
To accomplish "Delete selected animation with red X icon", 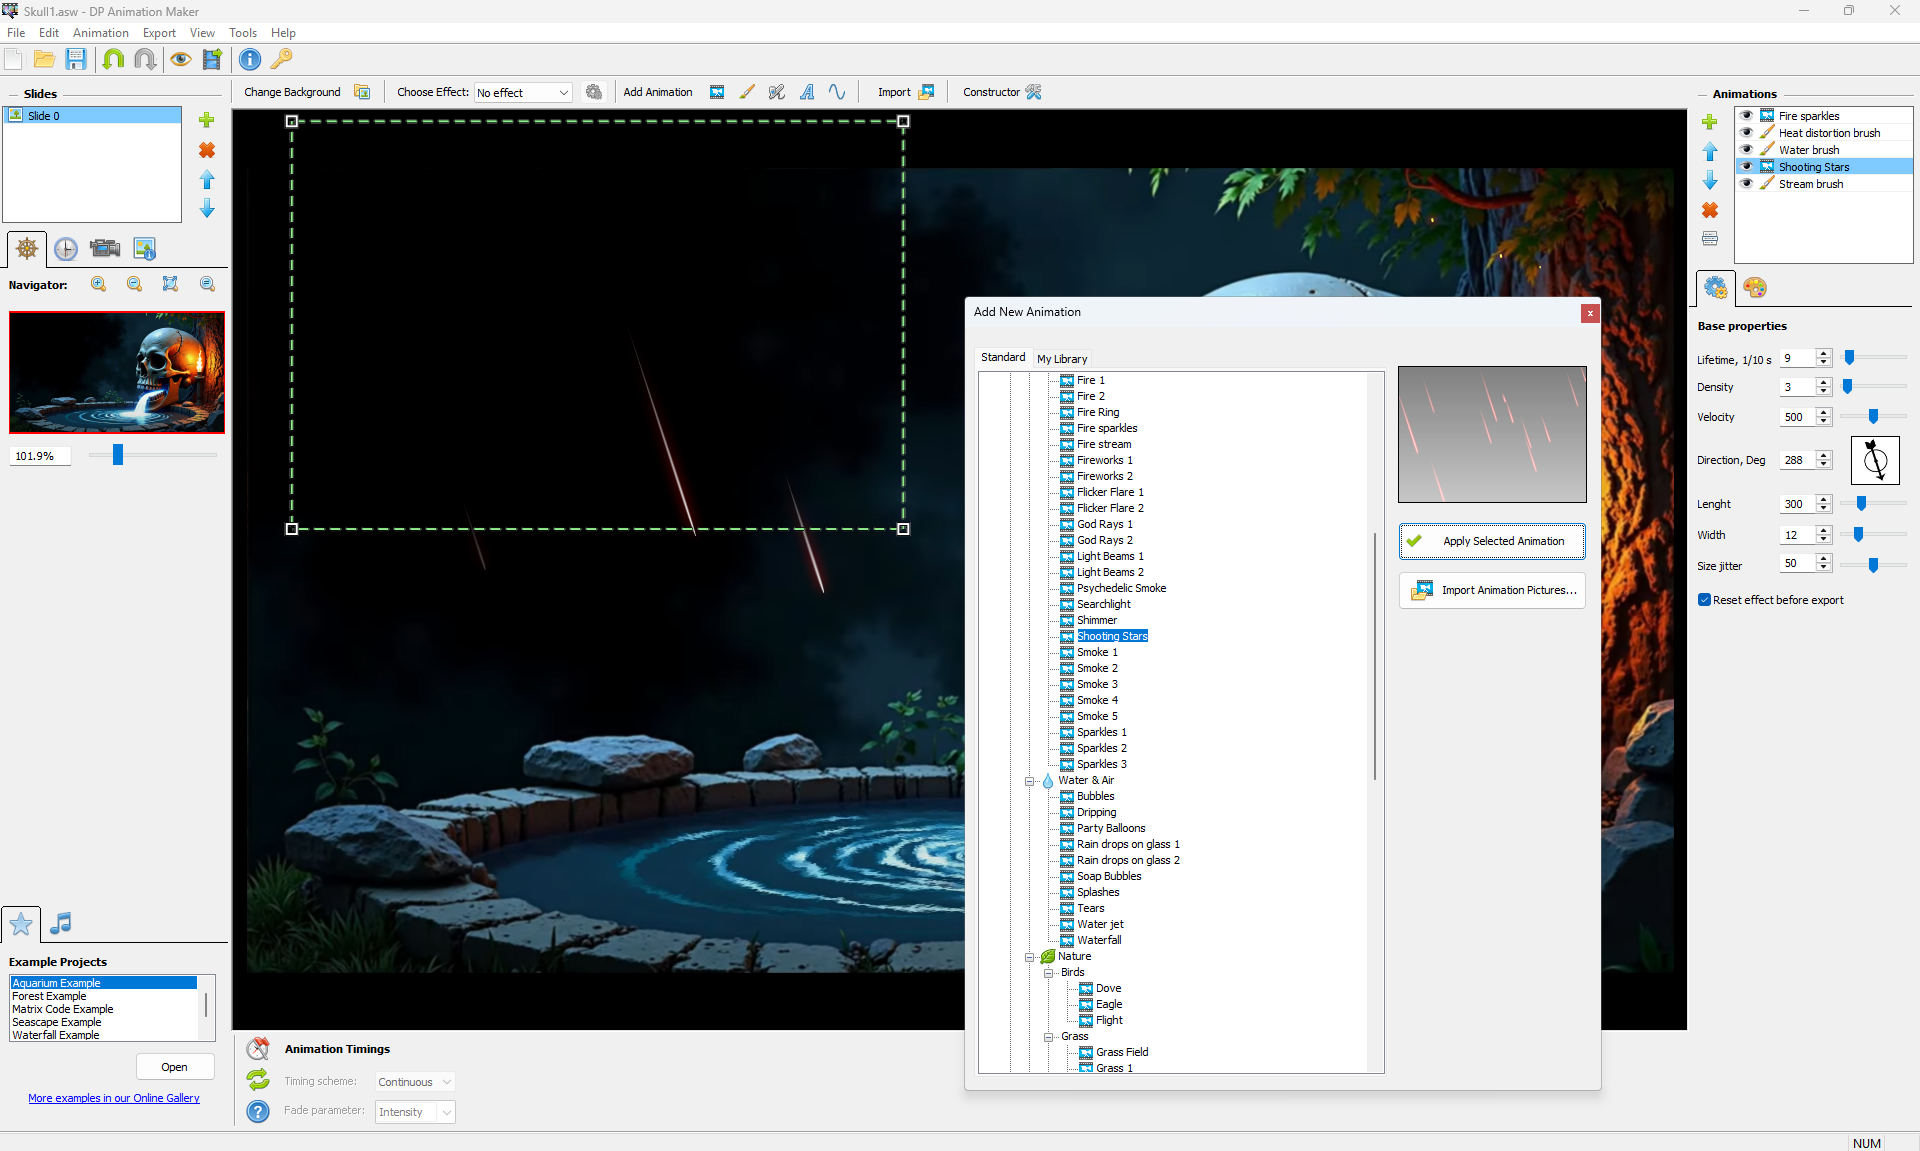I will tap(1710, 210).
